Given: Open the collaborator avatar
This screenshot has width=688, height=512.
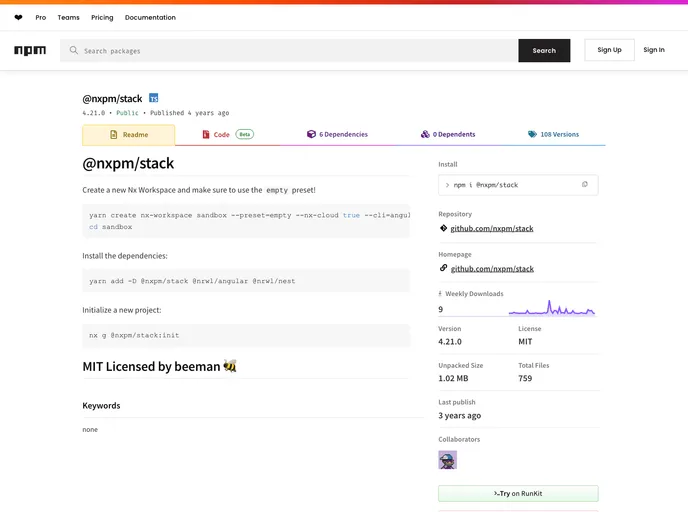Looking at the screenshot, I should tap(447, 460).
